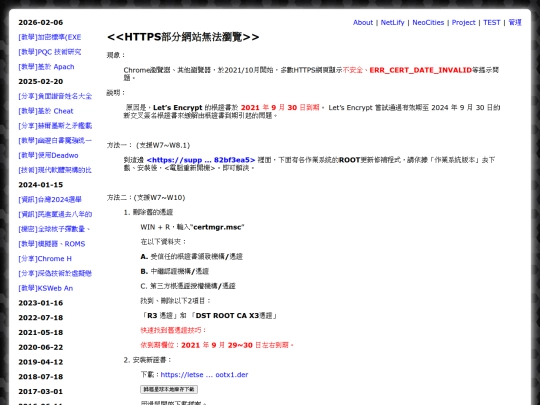
Task: Click list item A. in certificate folders
Action: [192, 257]
